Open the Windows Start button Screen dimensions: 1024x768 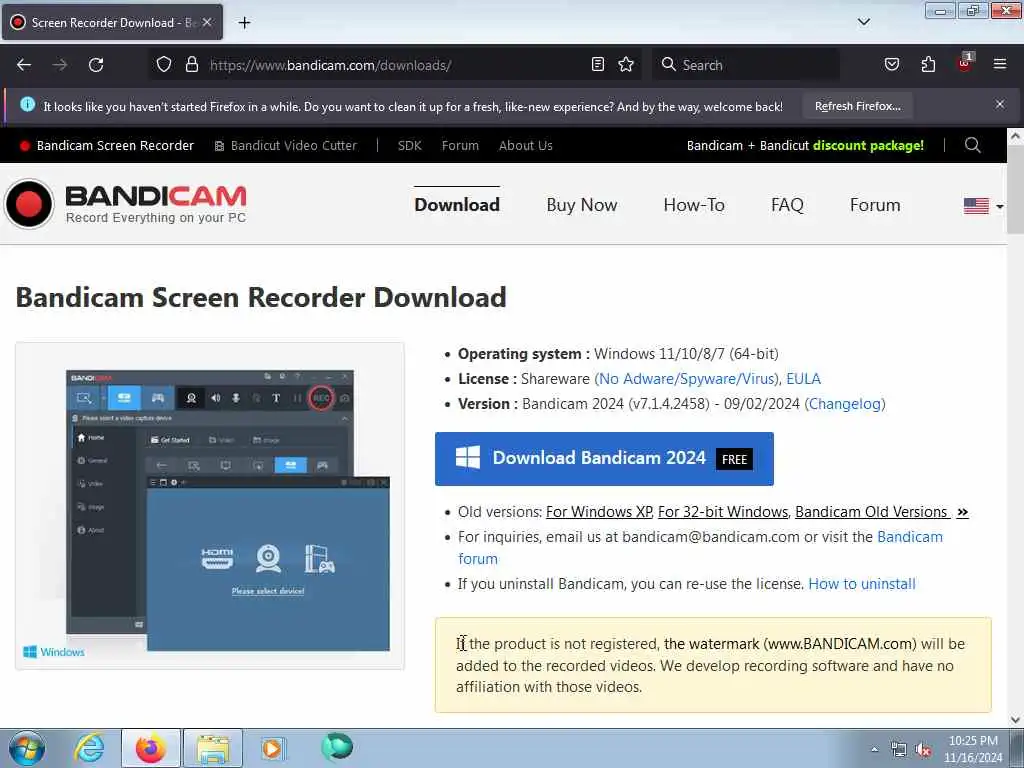coord(27,748)
